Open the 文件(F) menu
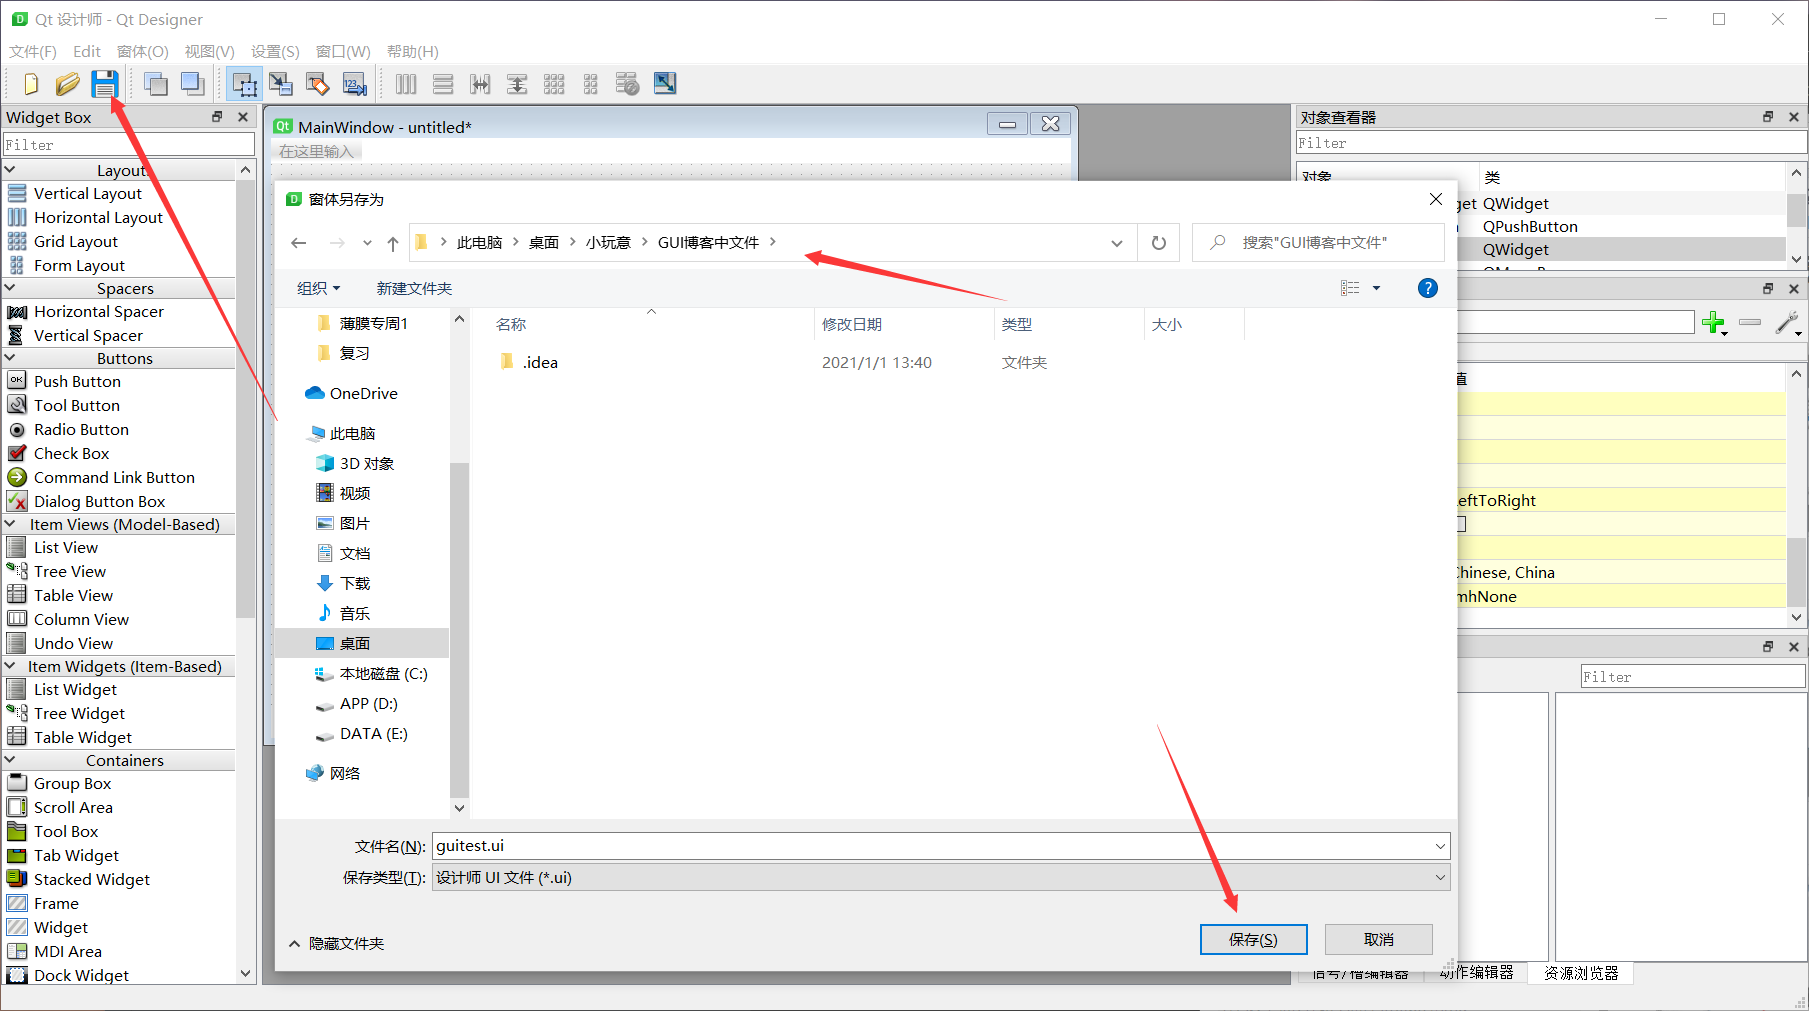 31,51
